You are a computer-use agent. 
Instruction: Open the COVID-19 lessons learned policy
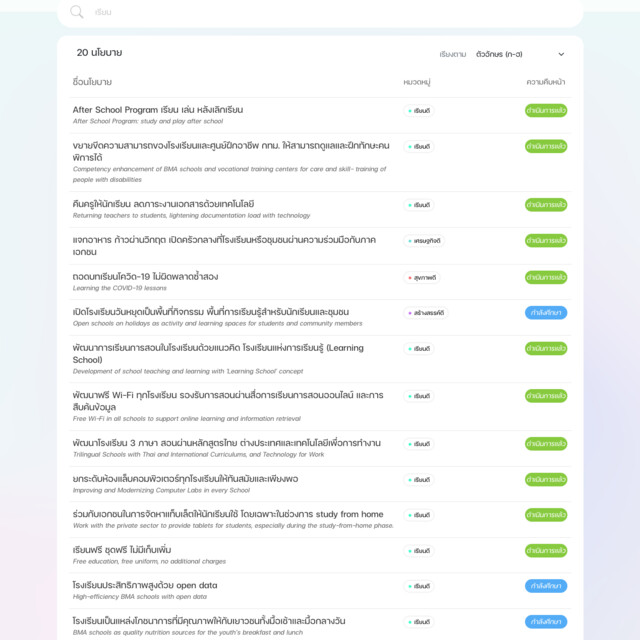pos(146,276)
